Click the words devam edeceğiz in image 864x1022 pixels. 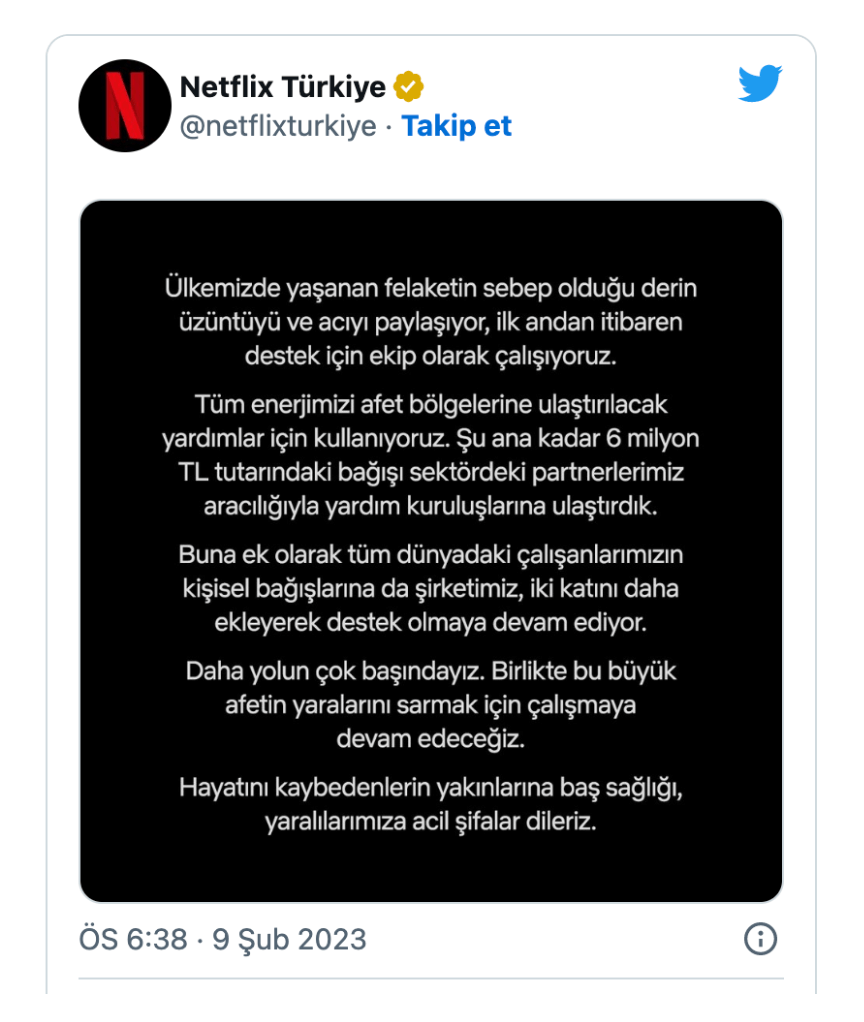point(431,739)
